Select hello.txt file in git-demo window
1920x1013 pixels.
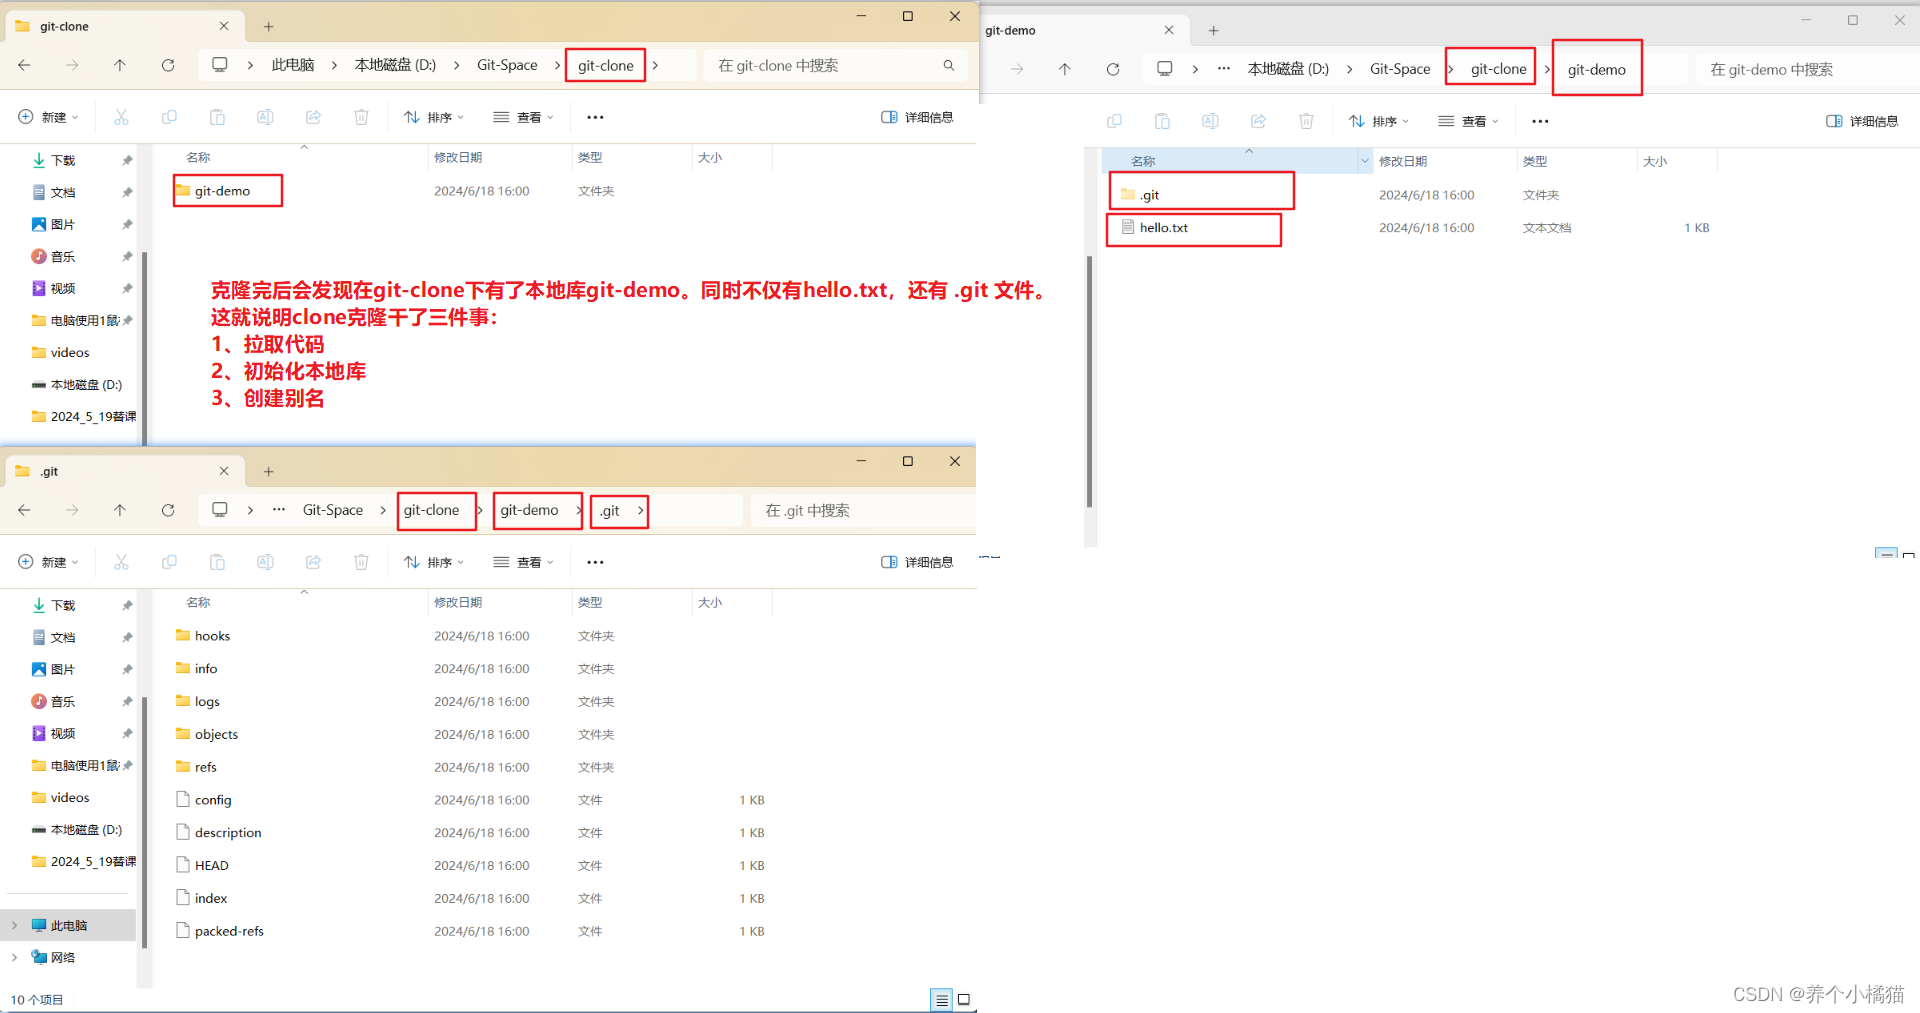coord(1164,228)
